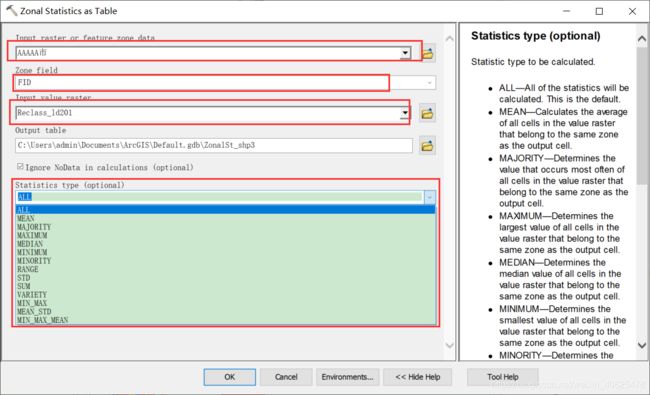Click the Zonal Statistics hammer title icon

[11, 10]
